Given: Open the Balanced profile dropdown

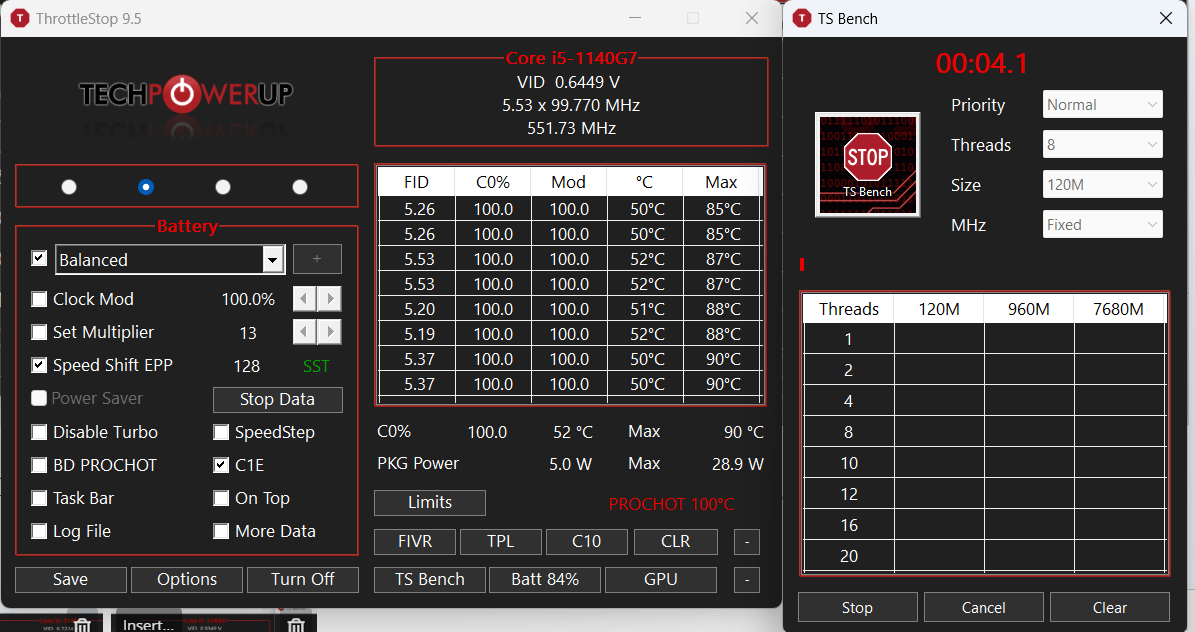Looking at the screenshot, I should tap(271, 259).
